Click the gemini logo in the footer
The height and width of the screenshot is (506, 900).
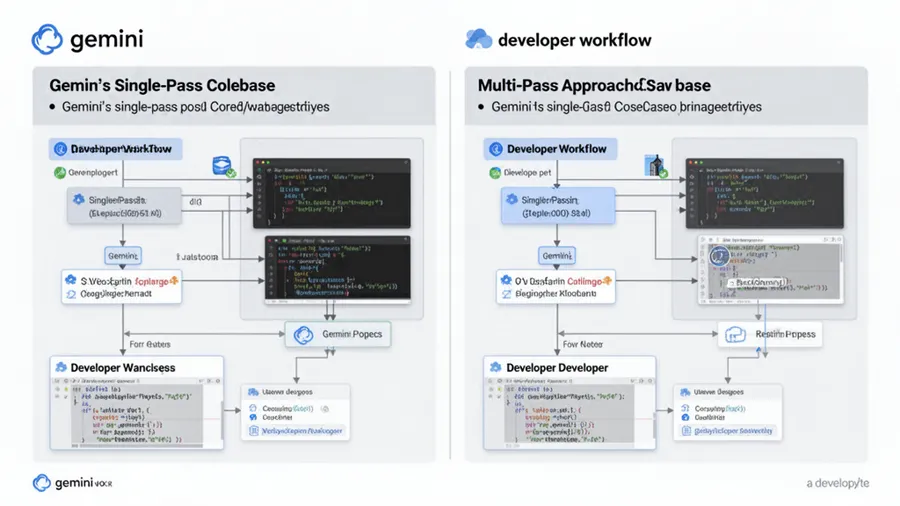[x=41, y=483]
